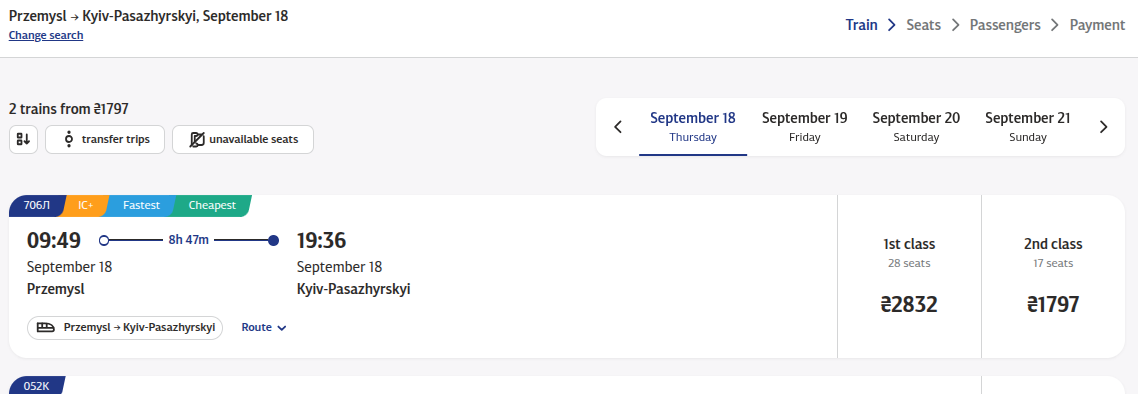The height and width of the screenshot is (394, 1138).
Task: Click the IC+ train badge
Action: coord(84,205)
